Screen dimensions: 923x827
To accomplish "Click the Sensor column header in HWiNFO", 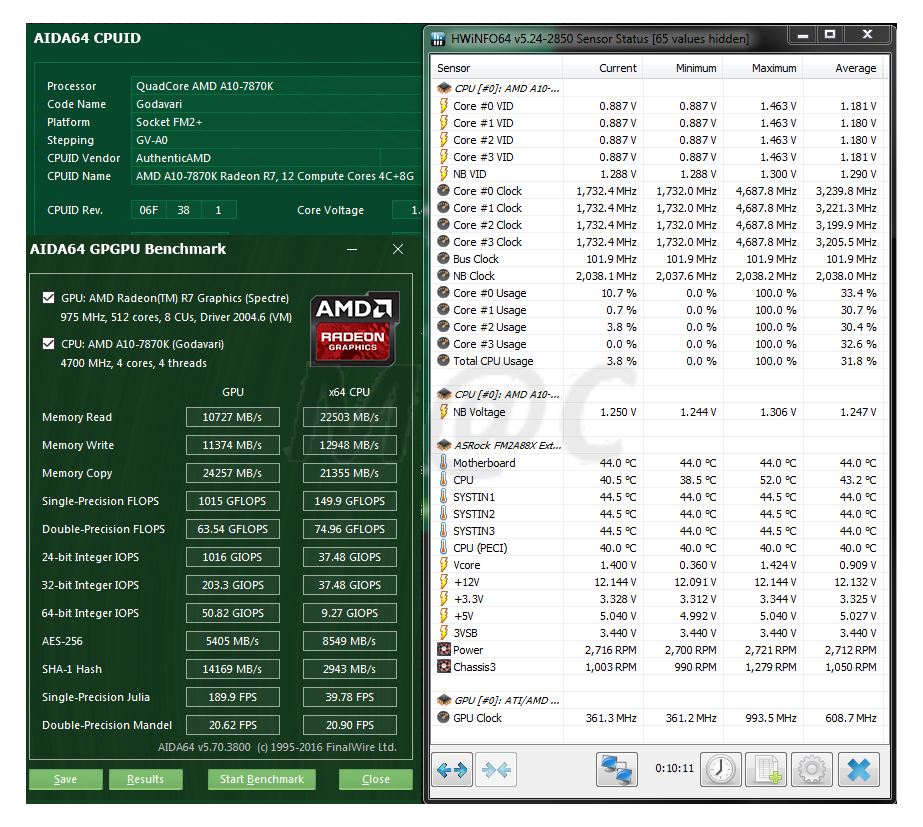I will click(x=497, y=68).
